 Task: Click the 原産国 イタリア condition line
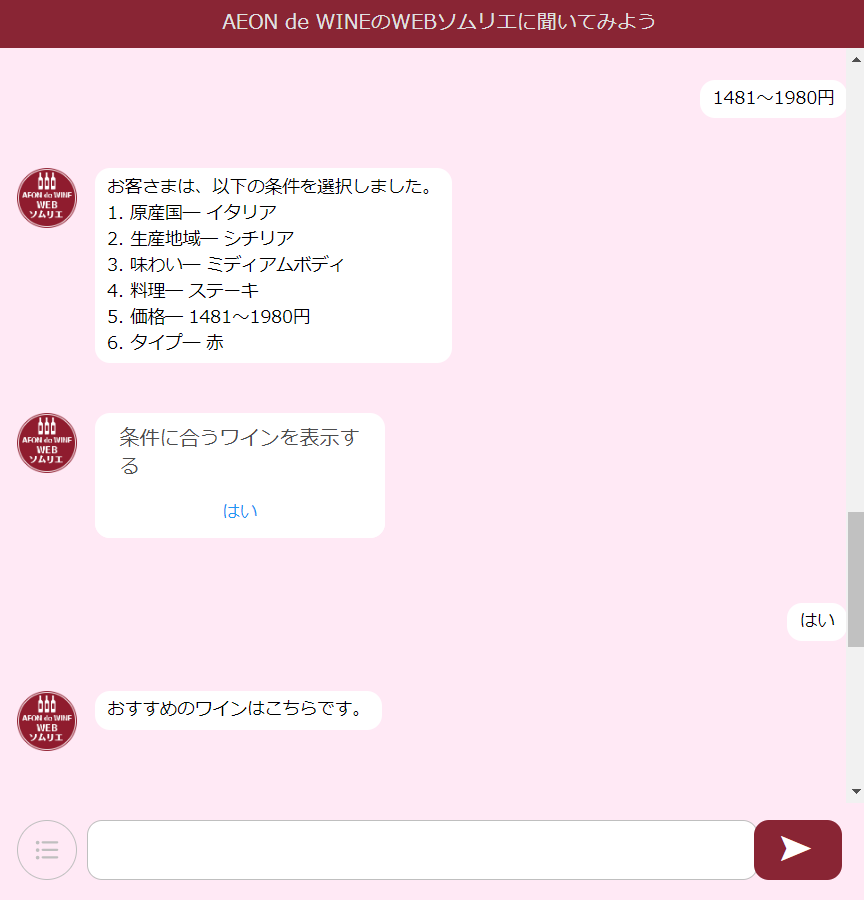(x=192, y=212)
